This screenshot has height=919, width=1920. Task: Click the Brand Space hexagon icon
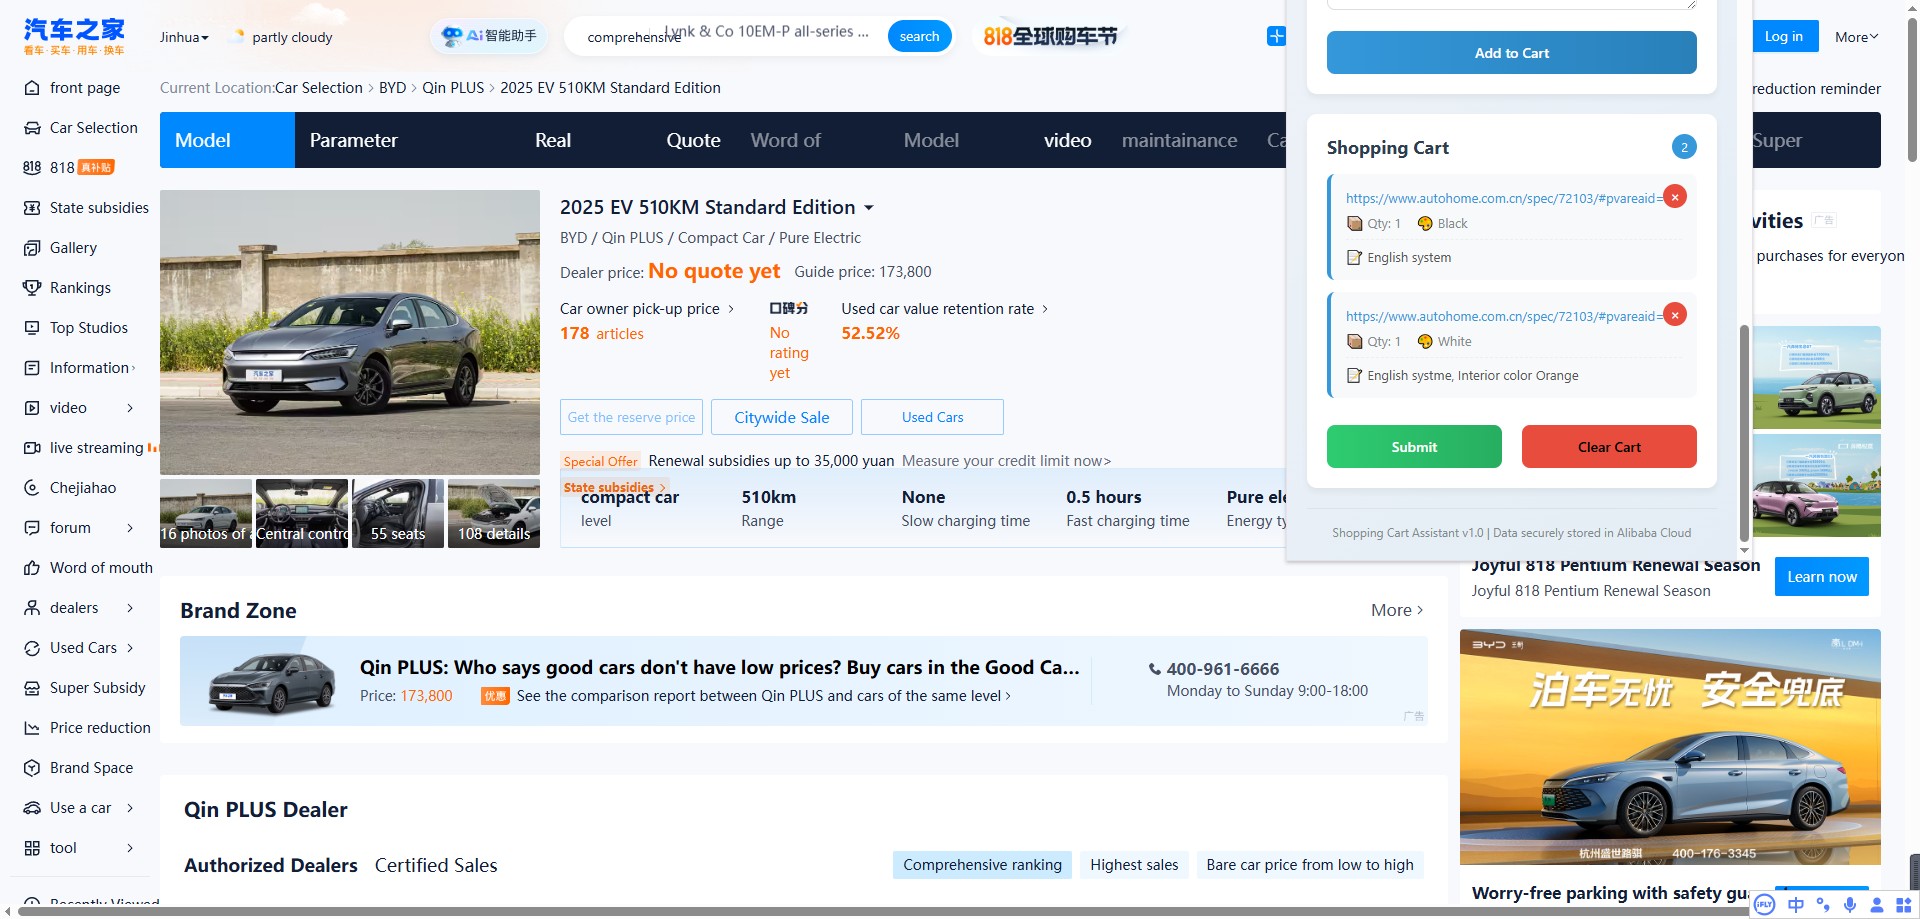tap(32, 768)
